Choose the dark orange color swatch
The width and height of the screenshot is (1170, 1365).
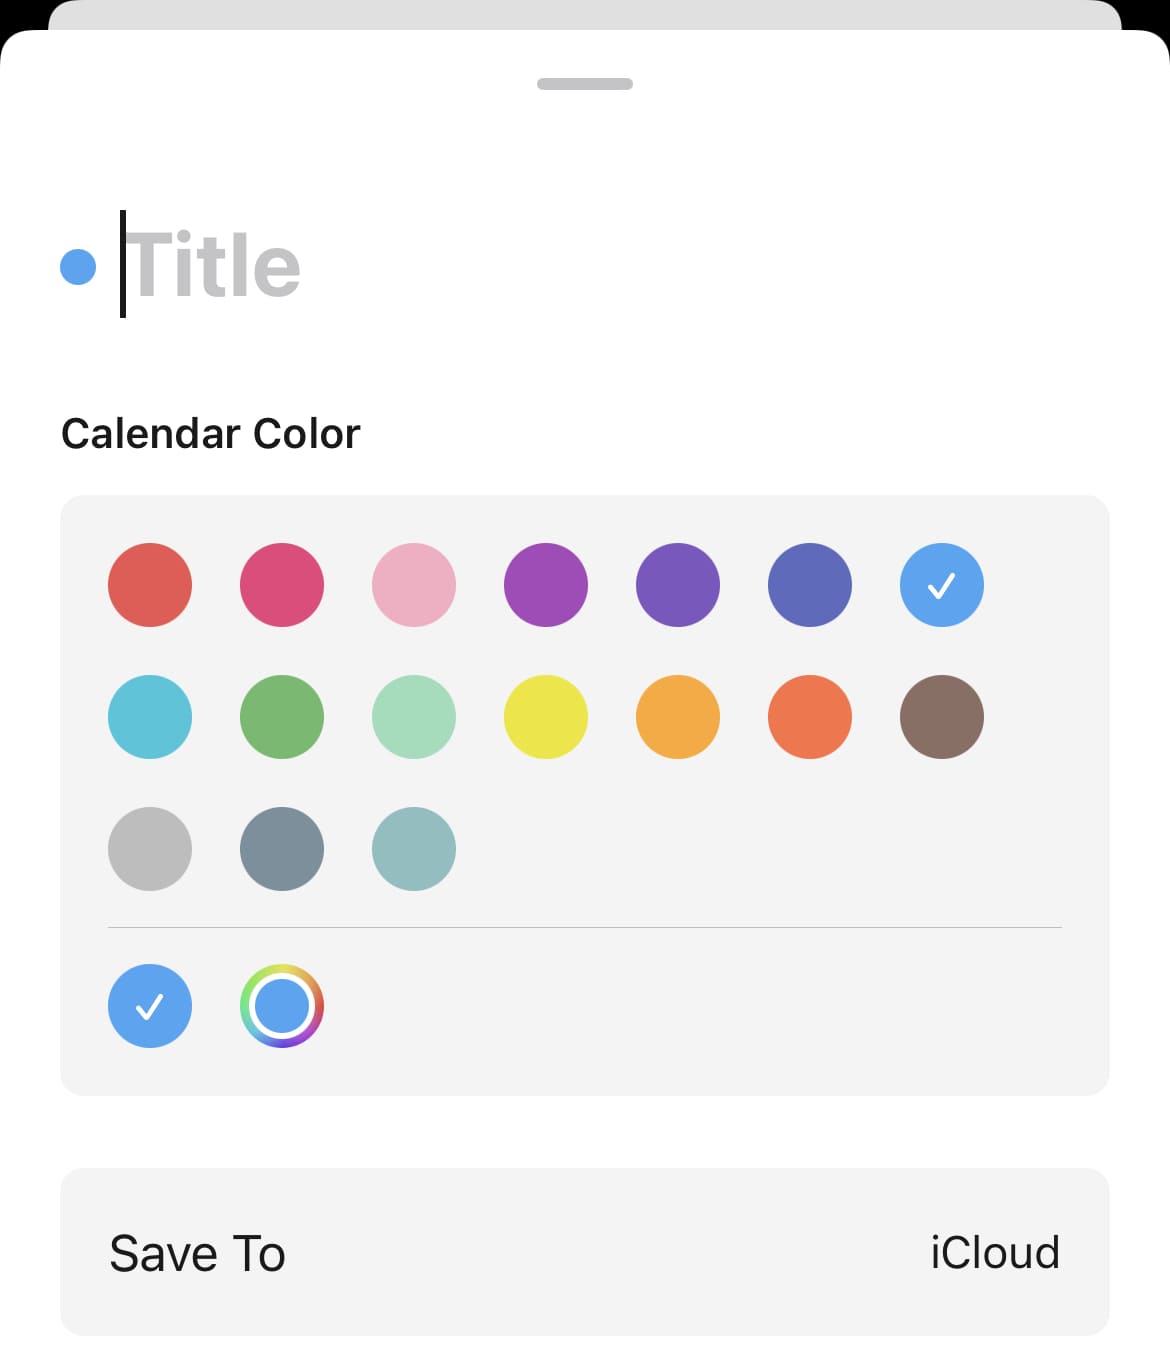pos(810,717)
